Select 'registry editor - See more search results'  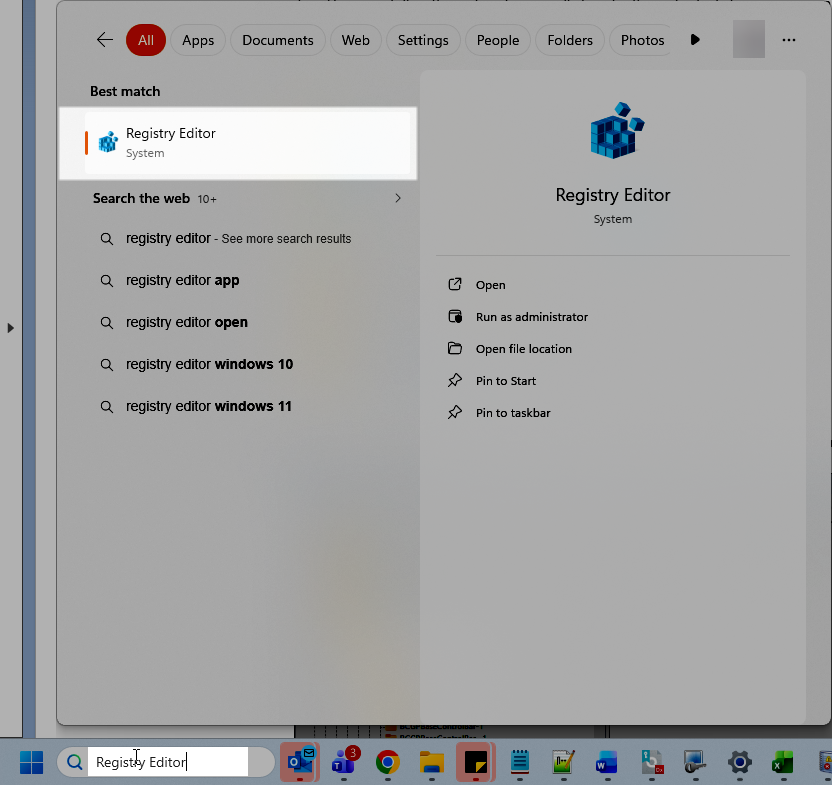[238, 238]
